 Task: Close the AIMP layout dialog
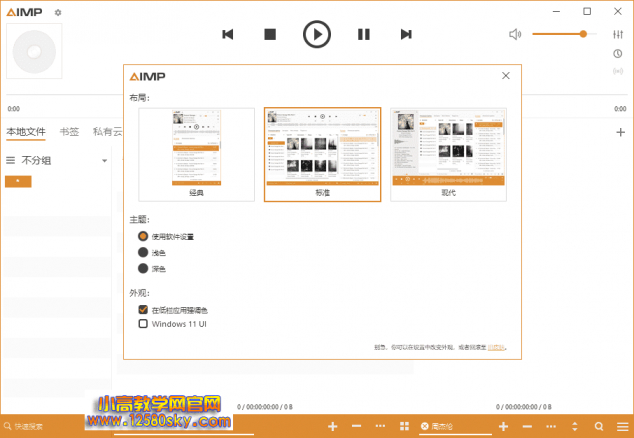click(506, 76)
